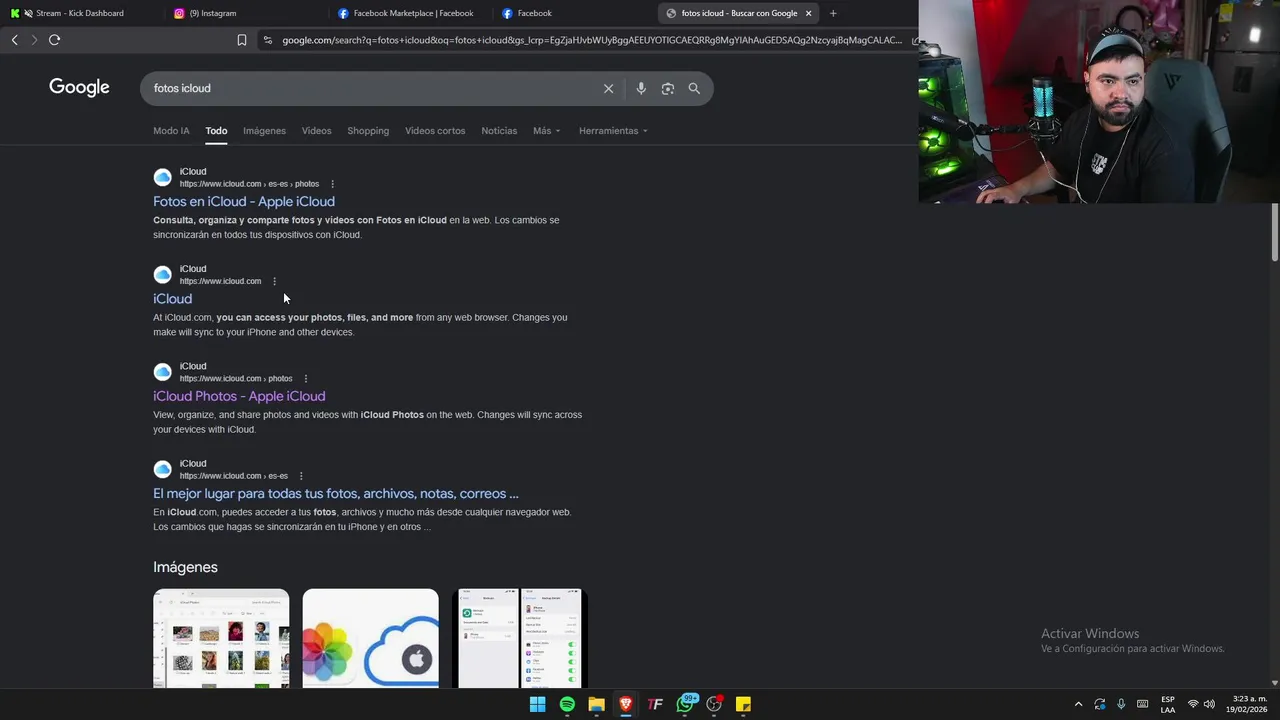Viewport: 1280px width, 720px height.
Task: Bookmark this page with the bookmark icon
Action: [x=241, y=40]
